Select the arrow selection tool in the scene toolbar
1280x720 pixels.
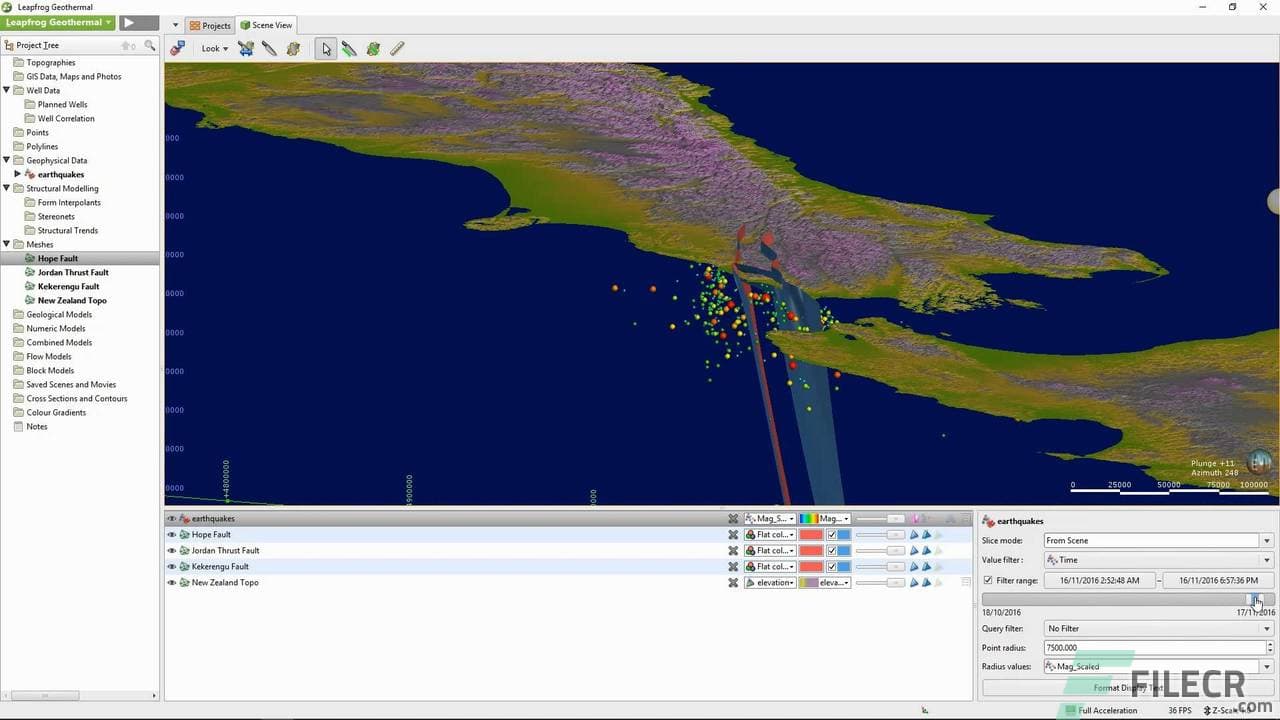[x=325, y=48]
